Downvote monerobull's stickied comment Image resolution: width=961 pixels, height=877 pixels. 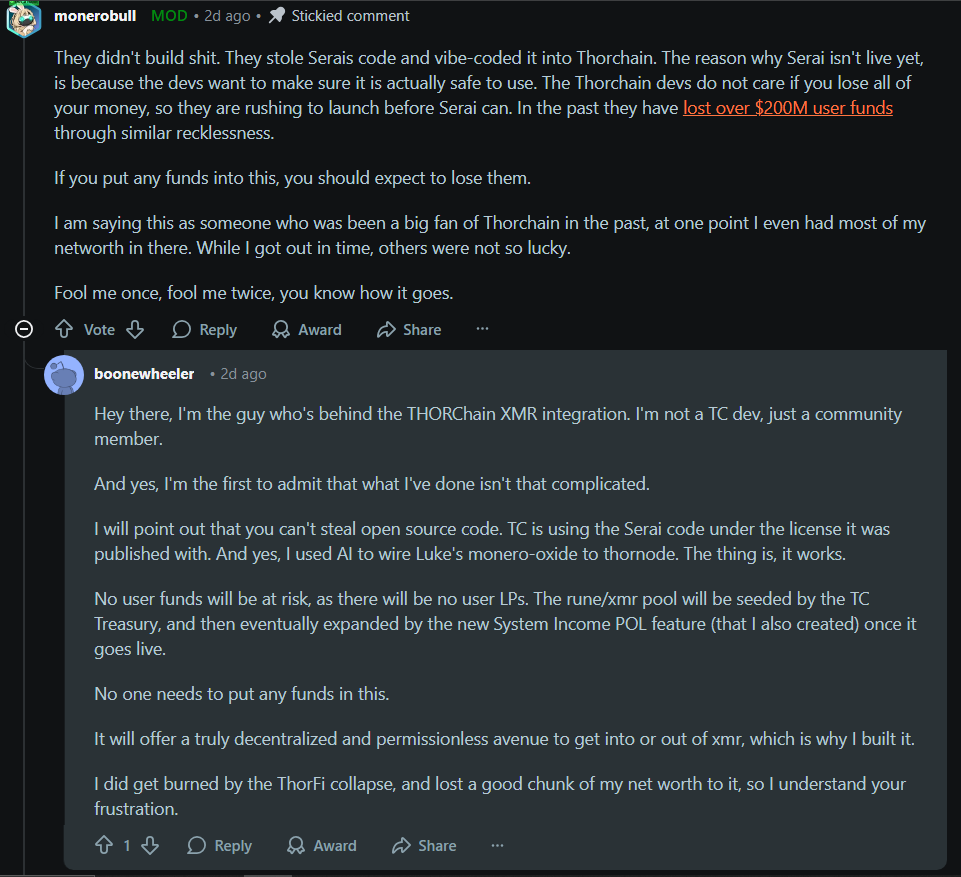pos(135,329)
